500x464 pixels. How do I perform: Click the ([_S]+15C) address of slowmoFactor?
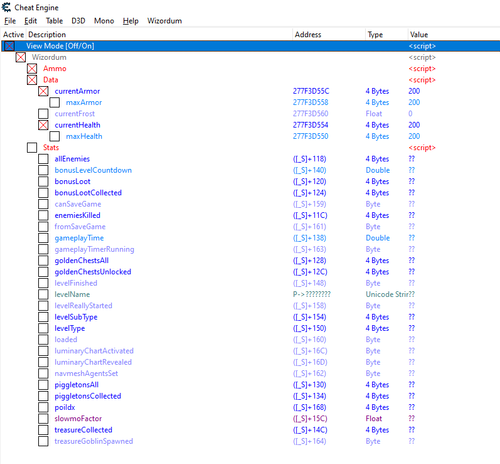[x=310, y=419]
